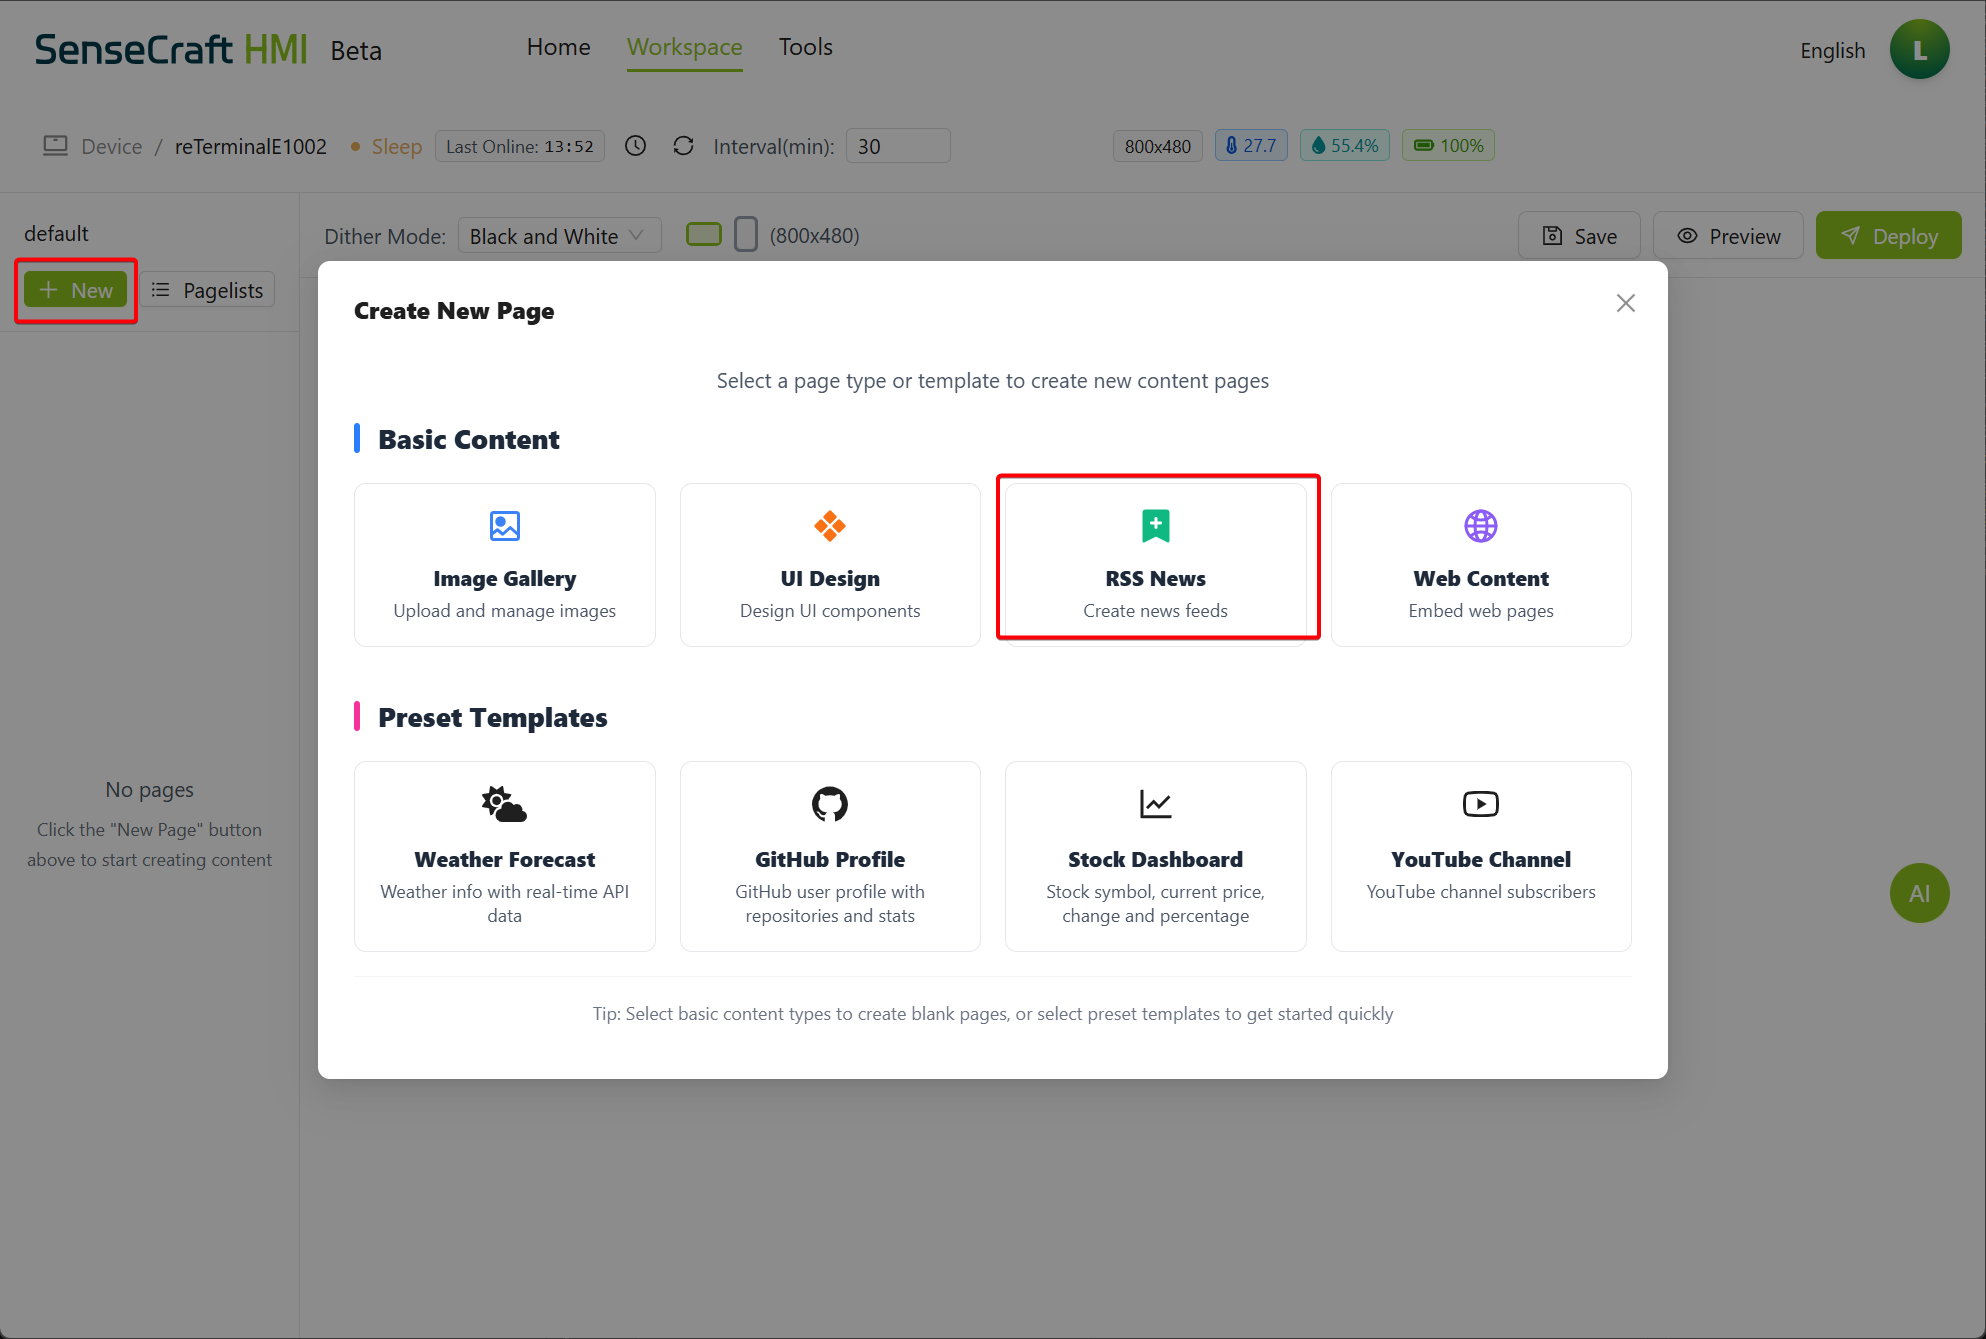Click the YouTube Channel play icon
This screenshot has height=1339, width=1986.
click(x=1480, y=804)
